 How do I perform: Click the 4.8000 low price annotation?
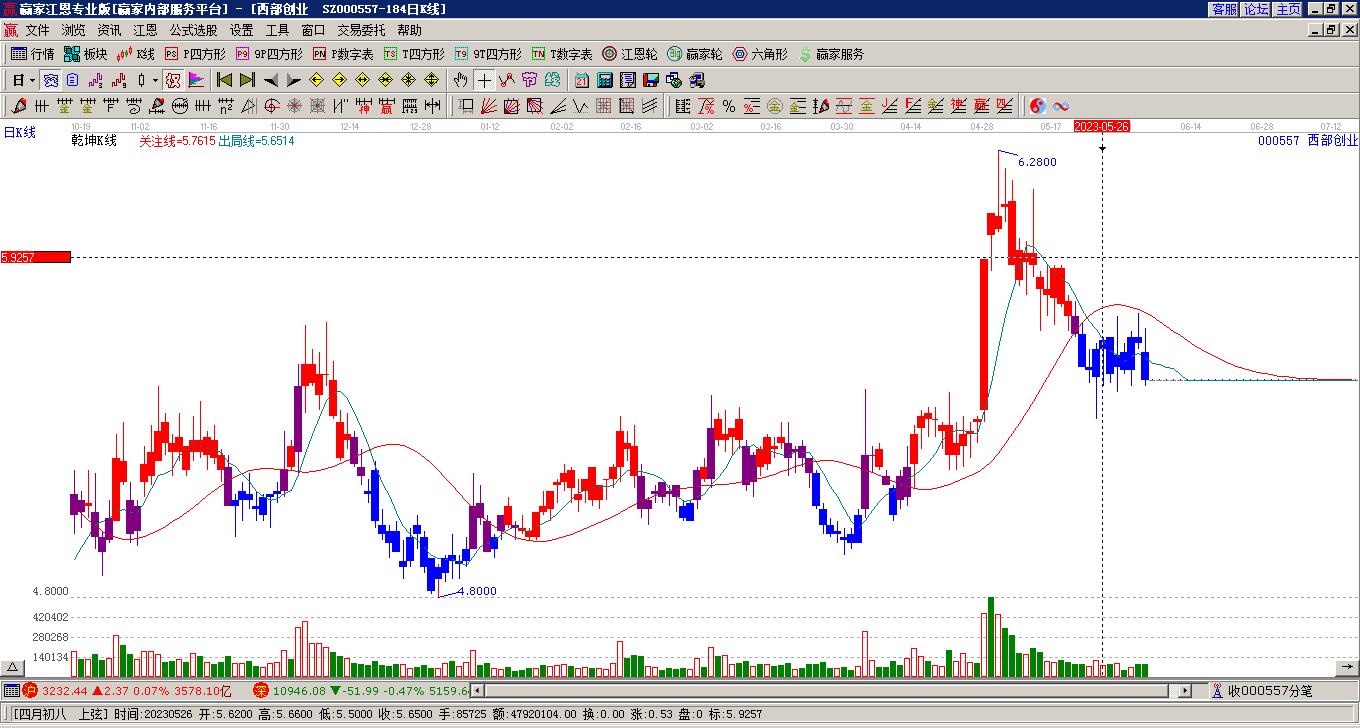(477, 592)
